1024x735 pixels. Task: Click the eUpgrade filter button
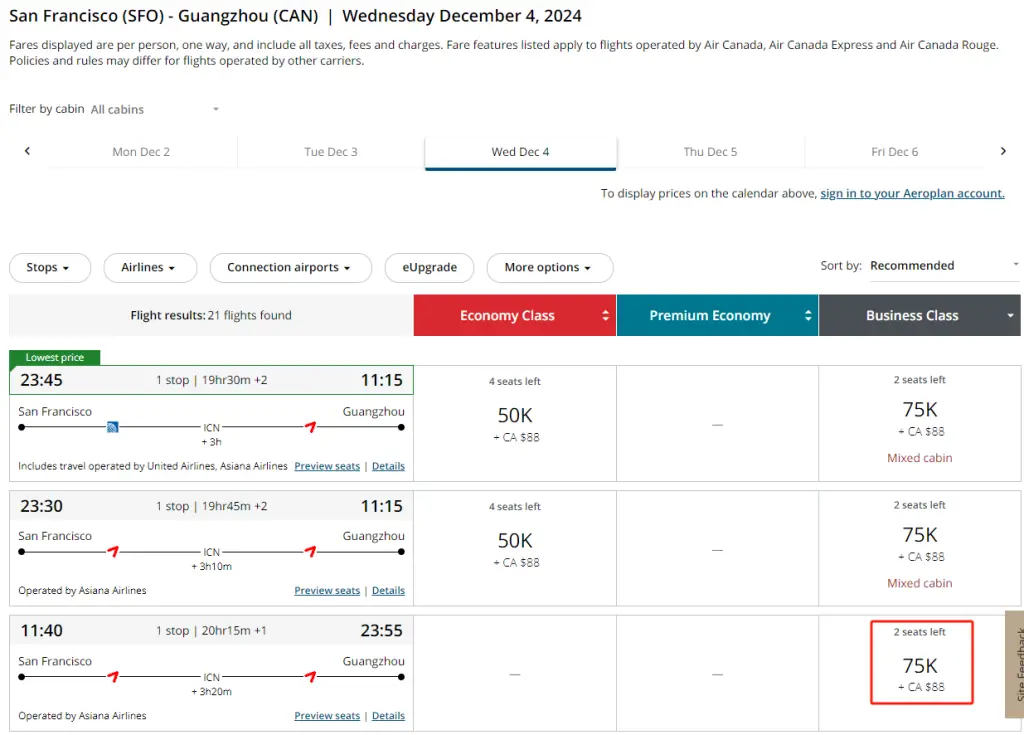click(x=429, y=268)
